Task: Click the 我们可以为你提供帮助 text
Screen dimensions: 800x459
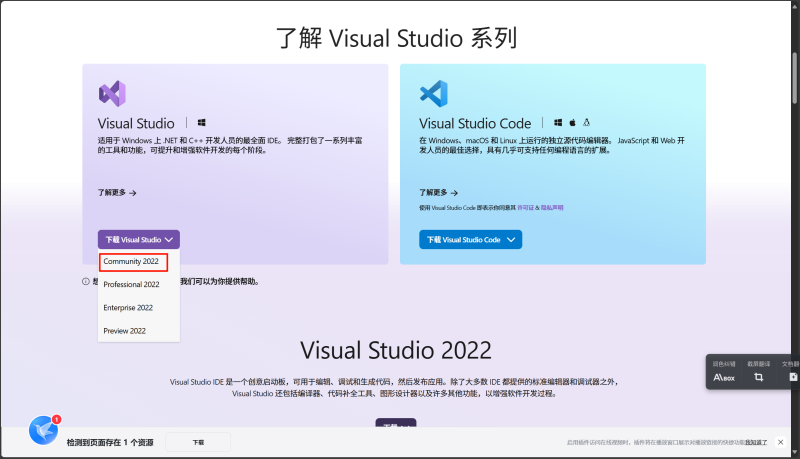Action: tap(220, 282)
